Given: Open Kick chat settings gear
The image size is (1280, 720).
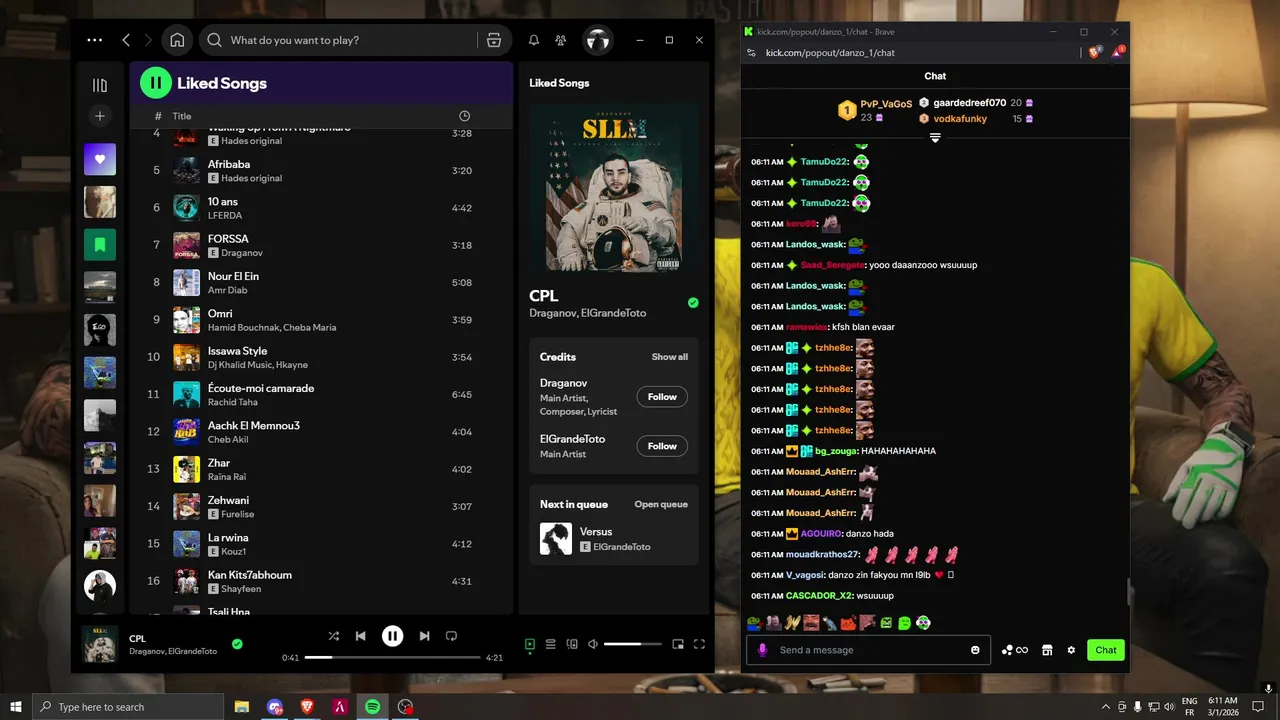Looking at the screenshot, I should 1071,650.
